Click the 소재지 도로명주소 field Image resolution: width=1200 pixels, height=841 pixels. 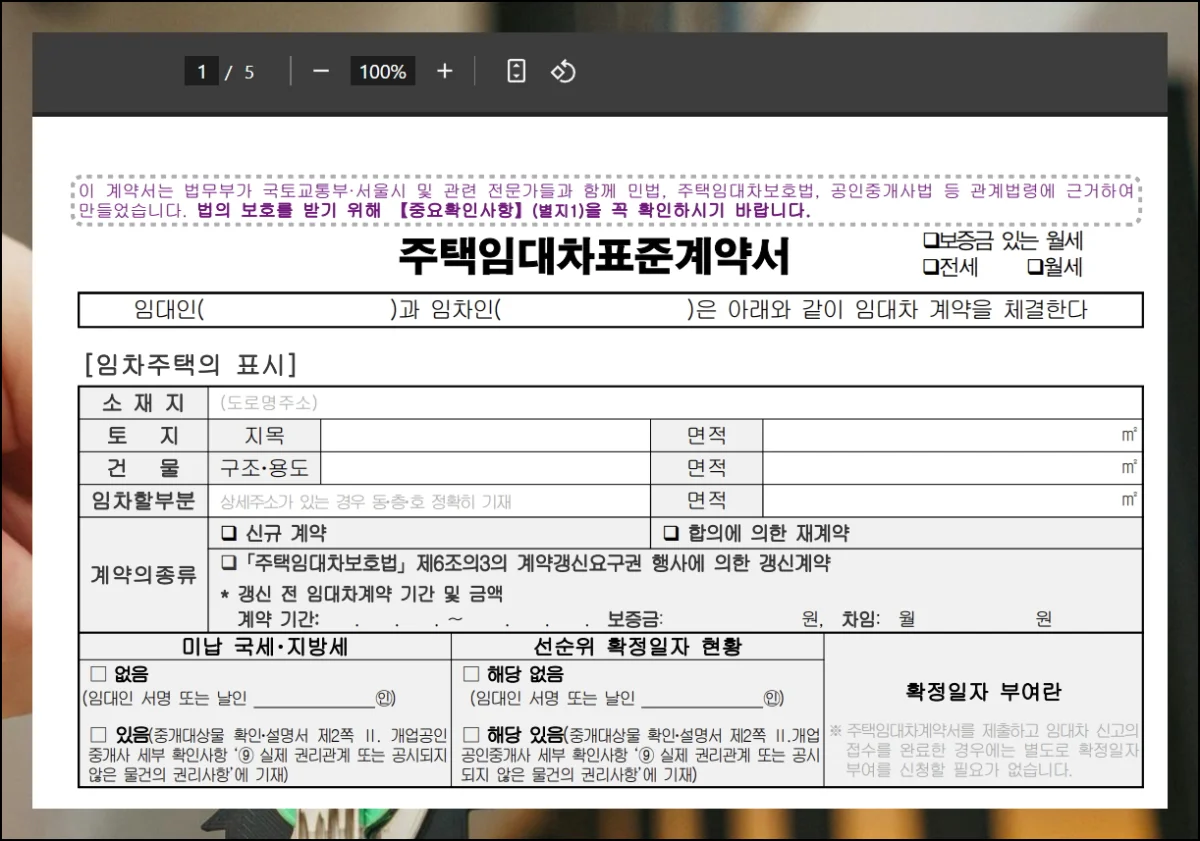(675, 403)
